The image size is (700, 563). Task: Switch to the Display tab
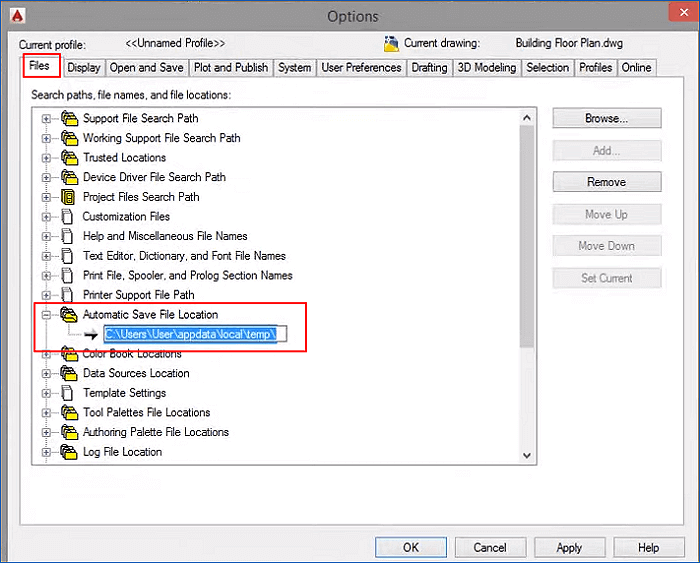pos(84,68)
